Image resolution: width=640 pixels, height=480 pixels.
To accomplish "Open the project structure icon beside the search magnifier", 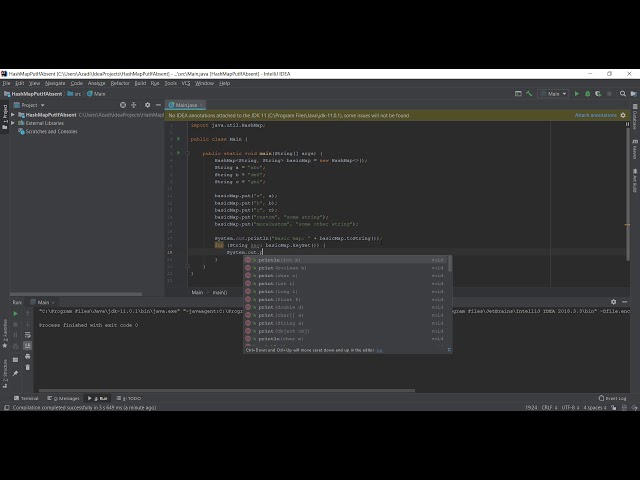I will point(633,94).
